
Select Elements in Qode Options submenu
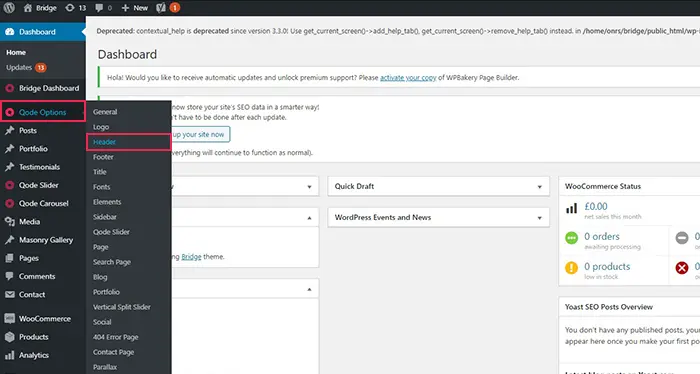[107, 202]
